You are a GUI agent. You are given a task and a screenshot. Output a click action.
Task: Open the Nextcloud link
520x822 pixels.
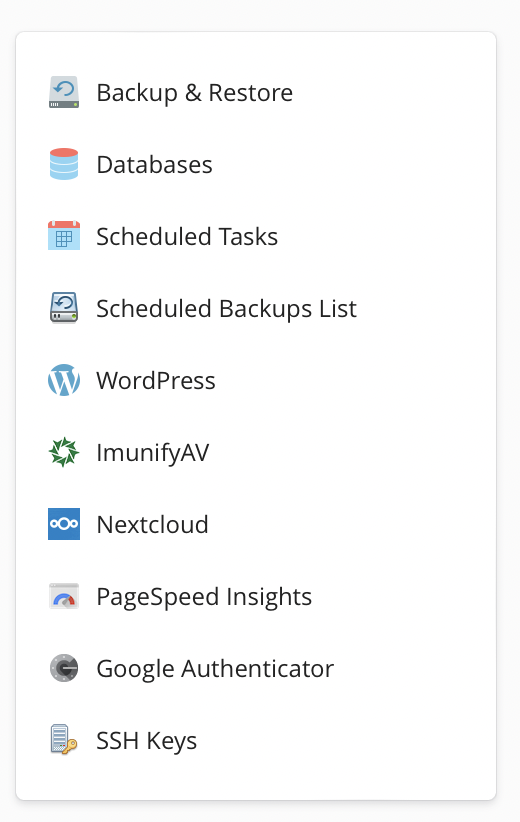coord(153,525)
